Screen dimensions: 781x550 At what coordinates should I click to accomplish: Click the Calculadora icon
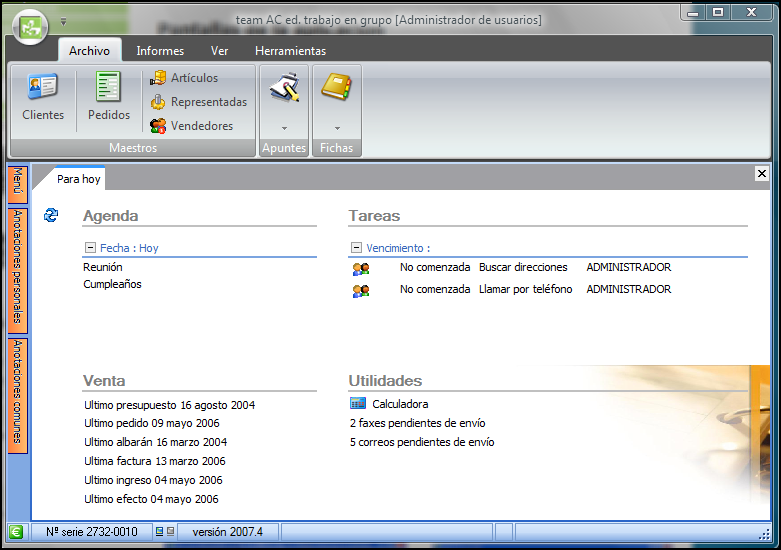[x=358, y=403]
